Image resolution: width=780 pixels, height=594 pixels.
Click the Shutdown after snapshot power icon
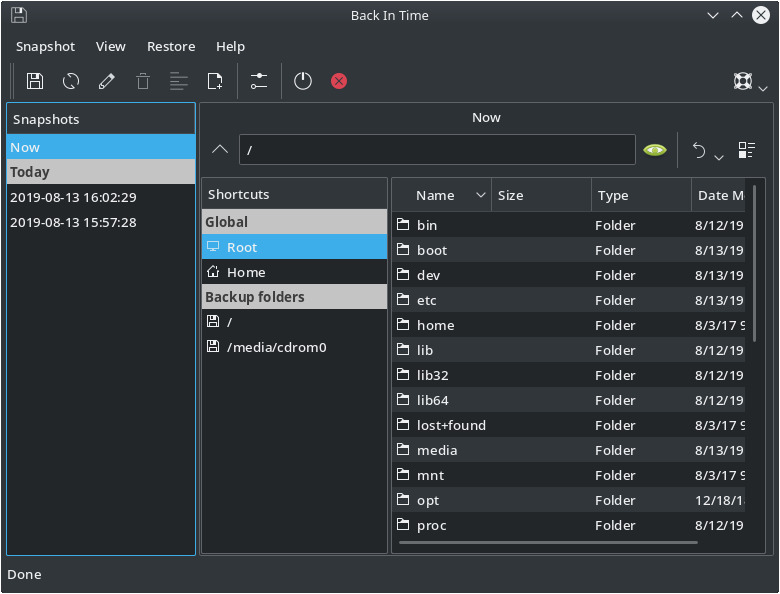pyautogui.click(x=302, y=81)
